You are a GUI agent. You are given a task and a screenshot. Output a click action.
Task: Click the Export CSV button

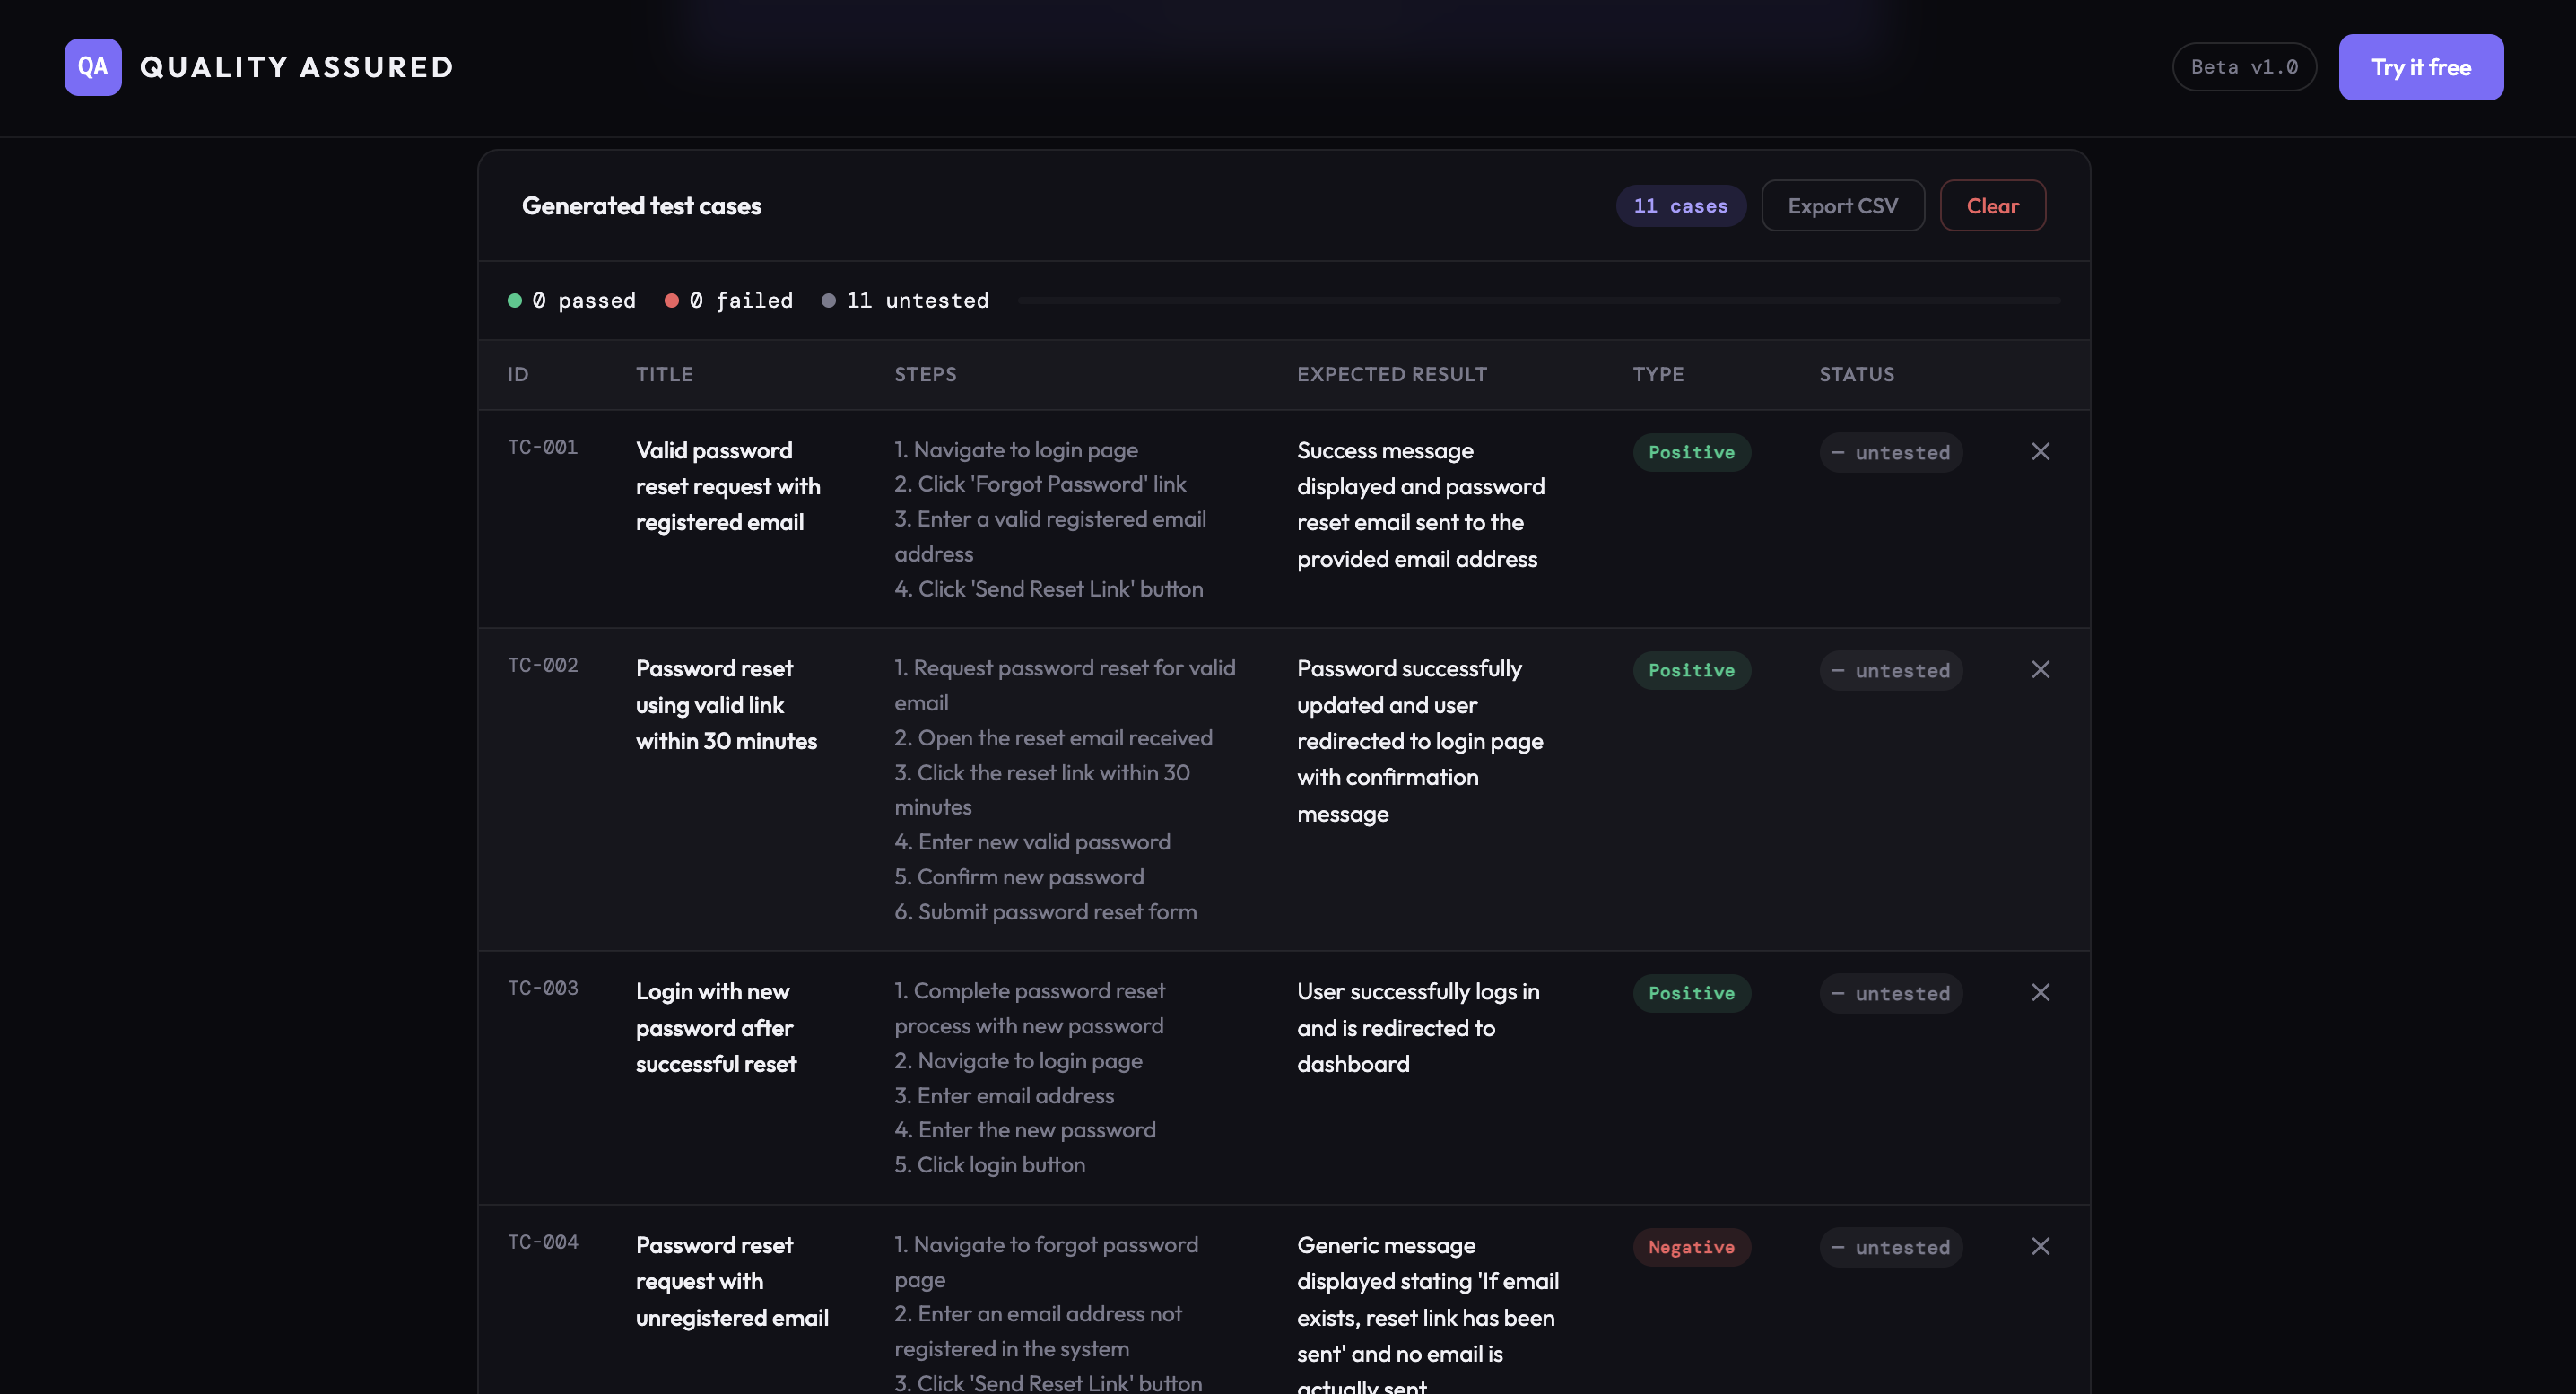tap(1842, 206)
